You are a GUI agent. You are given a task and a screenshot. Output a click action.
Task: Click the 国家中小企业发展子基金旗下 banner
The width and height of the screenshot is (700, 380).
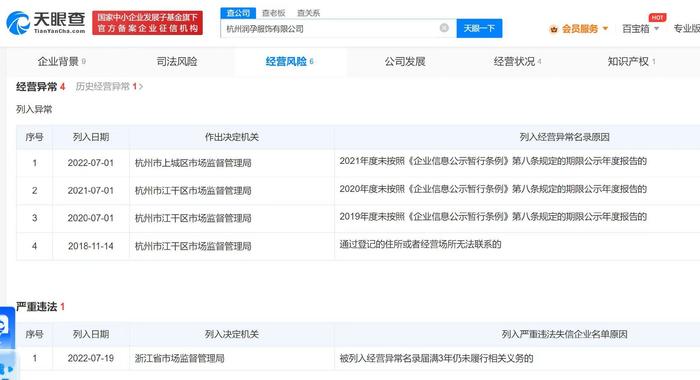tap(147, 23)
